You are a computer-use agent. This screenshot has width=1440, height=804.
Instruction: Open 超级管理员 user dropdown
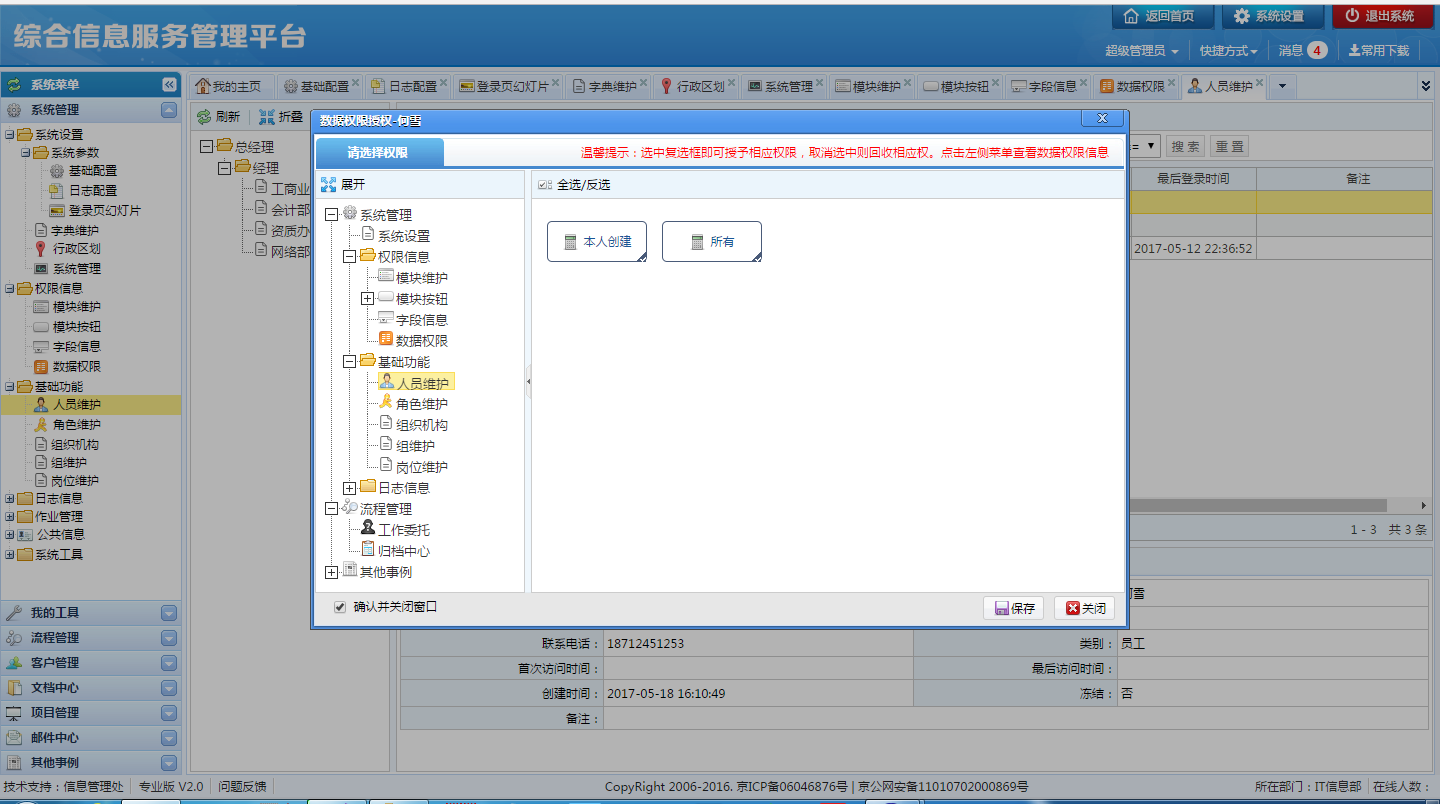[x=1141, y=50]
